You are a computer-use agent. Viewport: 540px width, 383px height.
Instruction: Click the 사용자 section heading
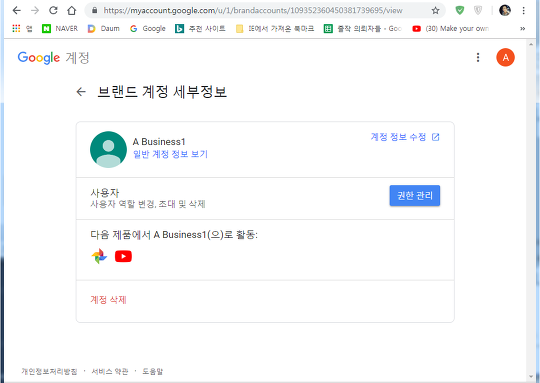[105, 193]
